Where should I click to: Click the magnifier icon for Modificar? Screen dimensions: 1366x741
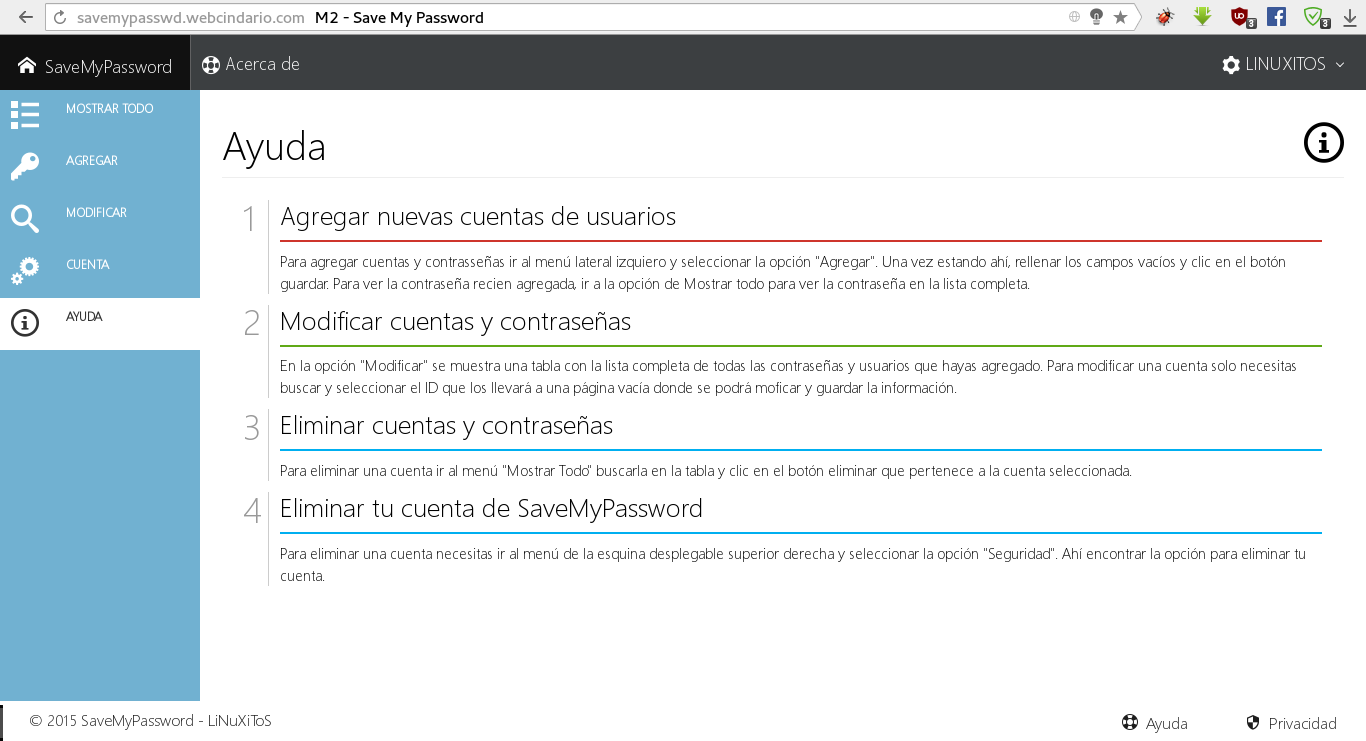pos(25,219)
